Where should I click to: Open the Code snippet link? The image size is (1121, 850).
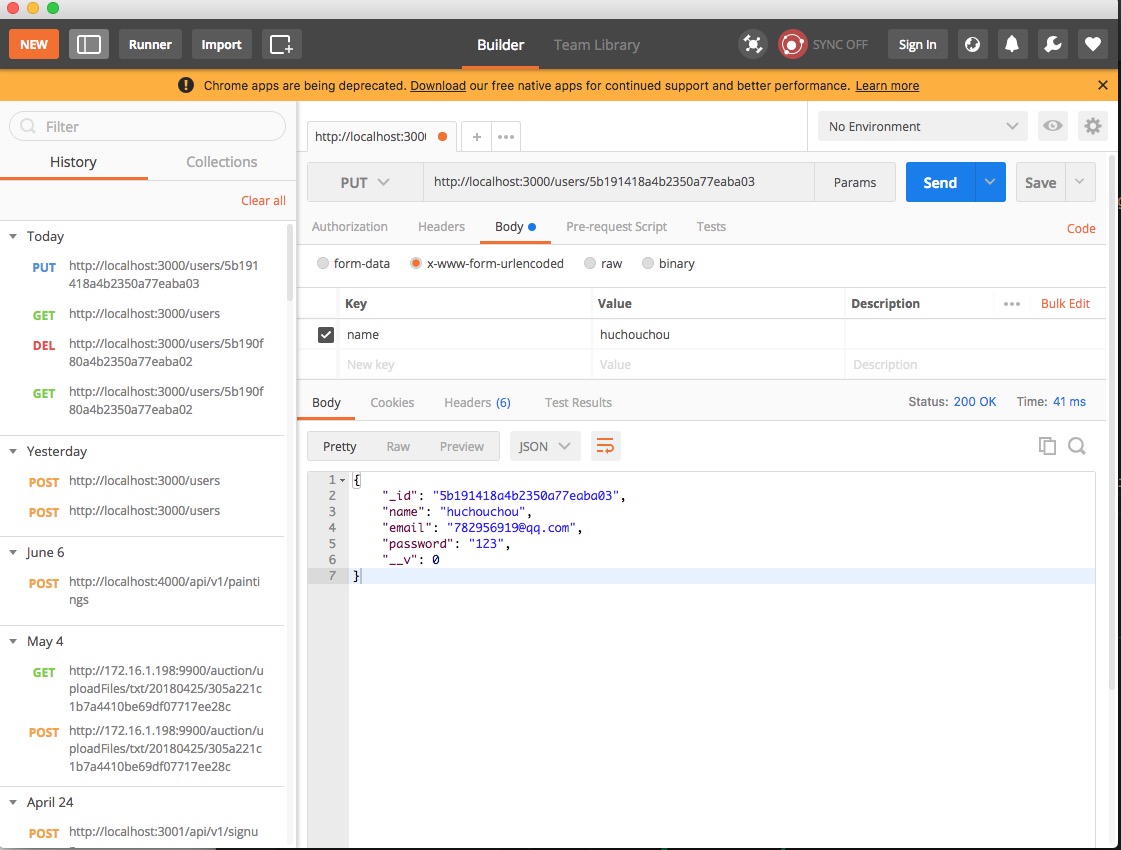click(x=1081, y=229)
